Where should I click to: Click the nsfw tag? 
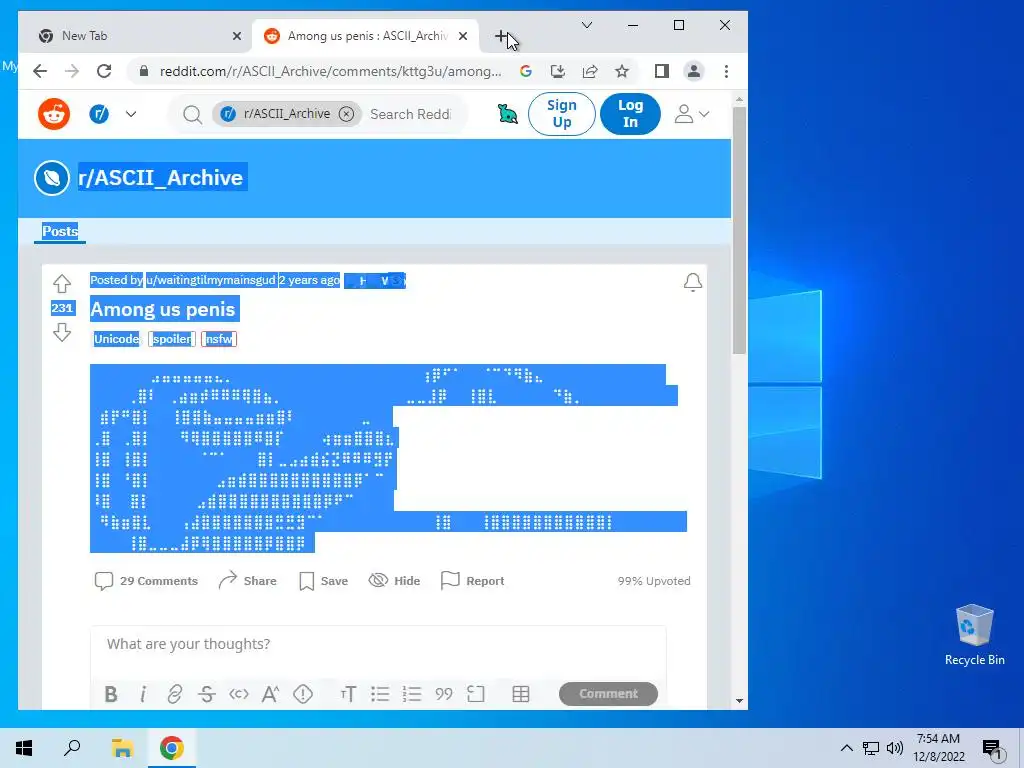(x=219, y=339)
